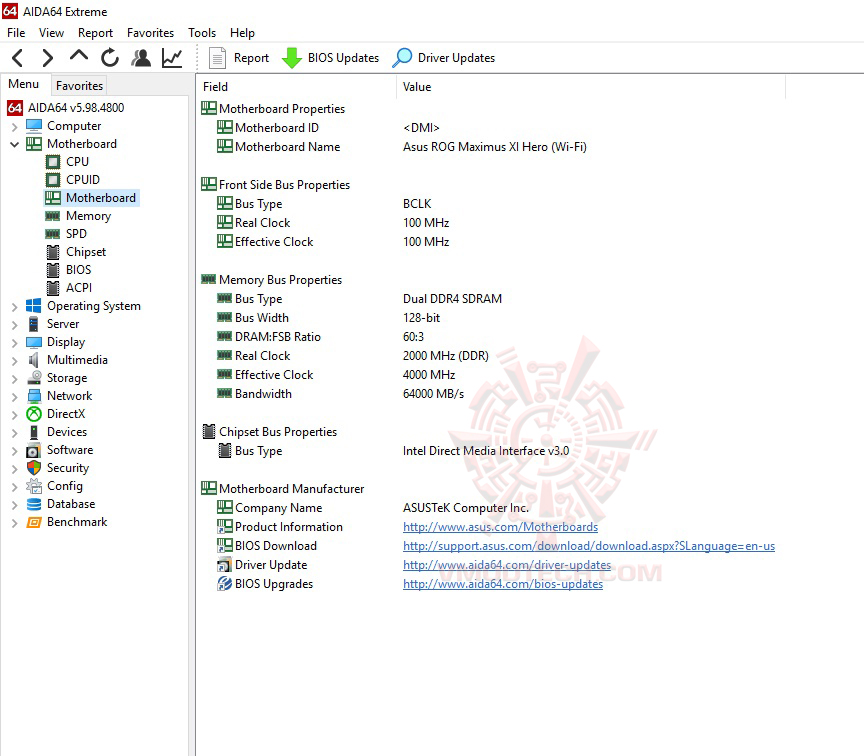
Task: Click the Operating System Windows icon
Action: pyautogui.click(x=34, y=306)
